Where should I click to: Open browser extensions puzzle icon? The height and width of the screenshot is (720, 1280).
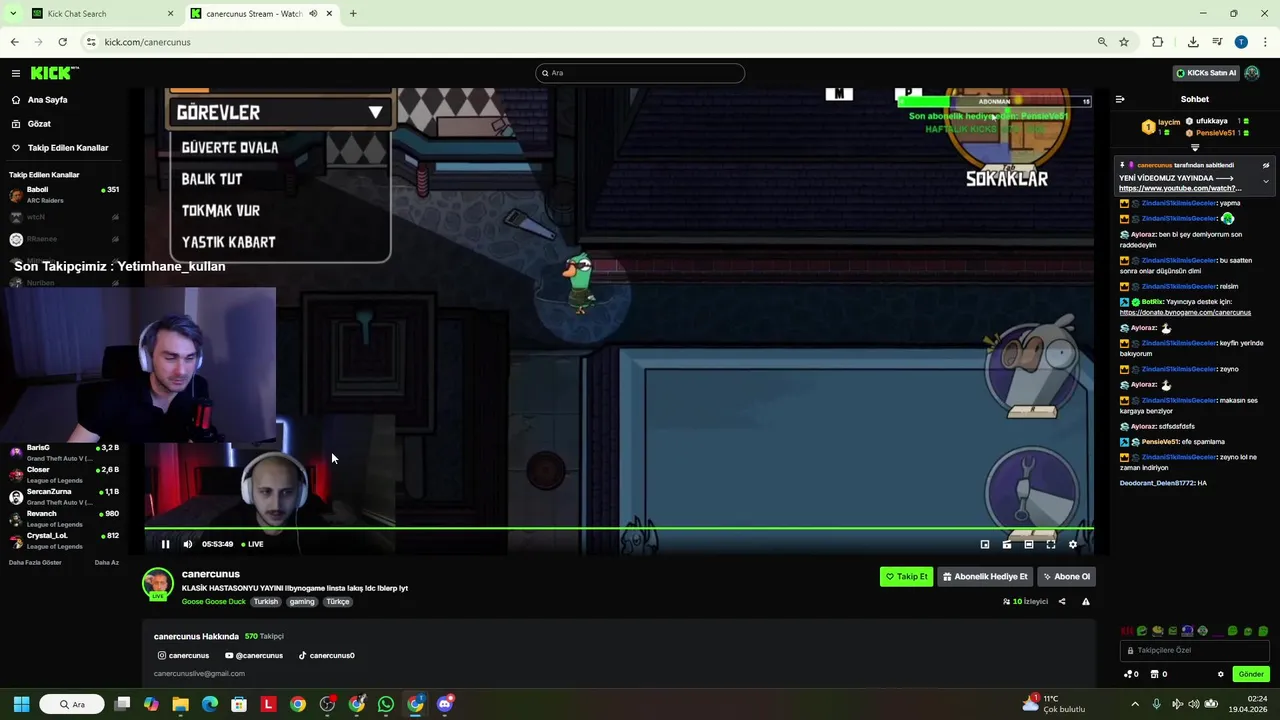click(1157, 42)
